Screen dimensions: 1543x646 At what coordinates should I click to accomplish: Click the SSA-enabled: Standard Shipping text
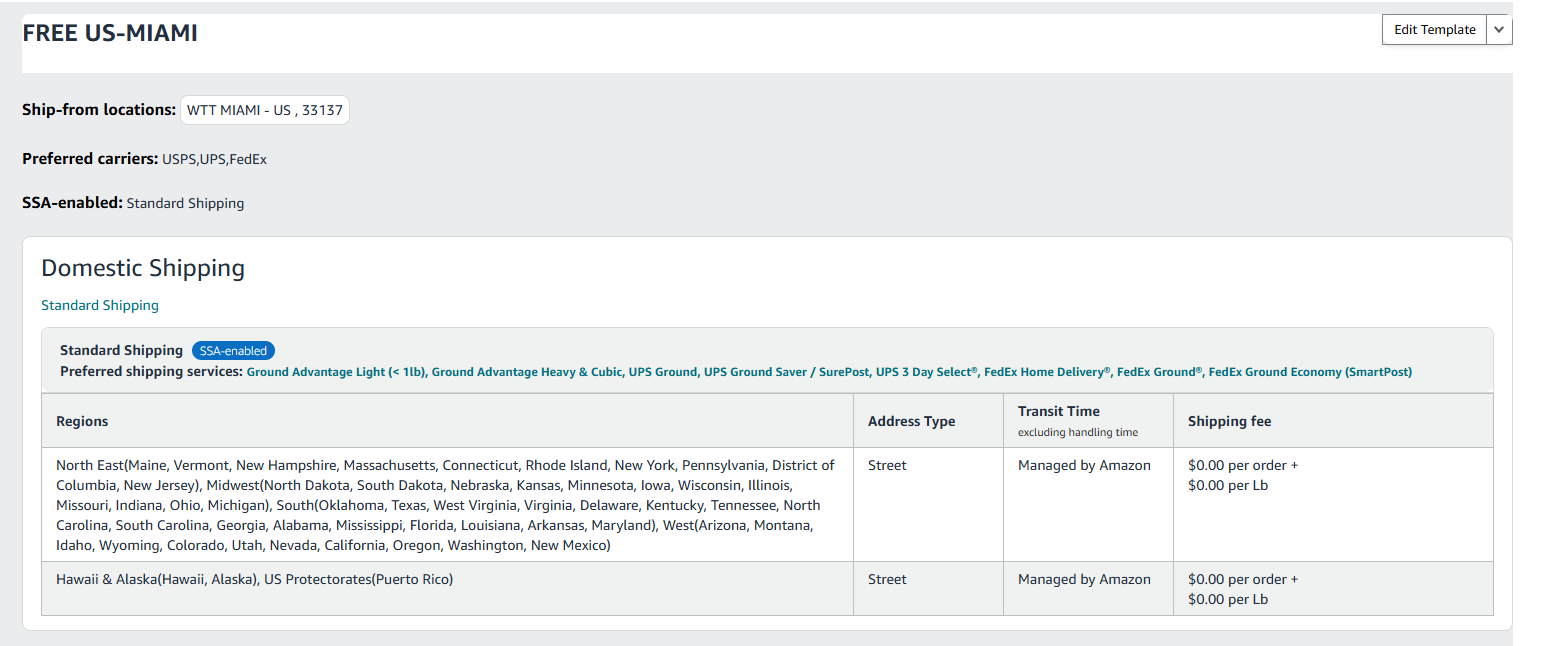pos(133,203)
